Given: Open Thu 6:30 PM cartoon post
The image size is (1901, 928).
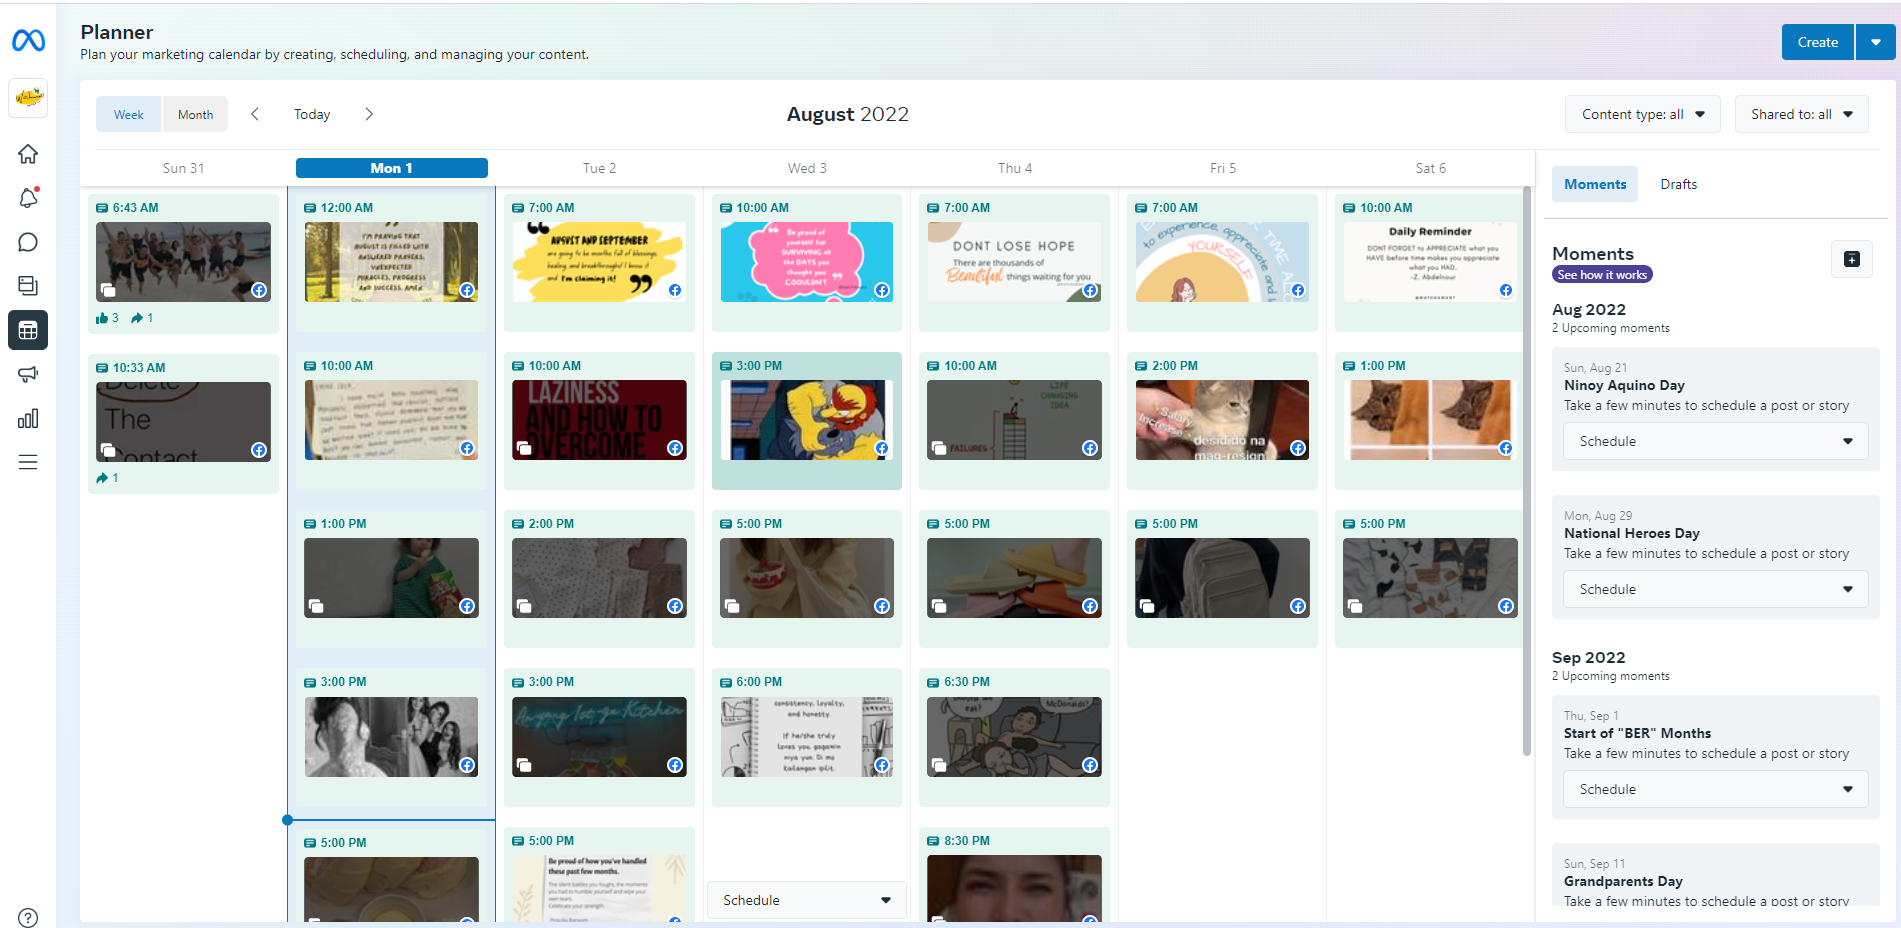Looking at the screenshot, I should [x=1014, y=737].
